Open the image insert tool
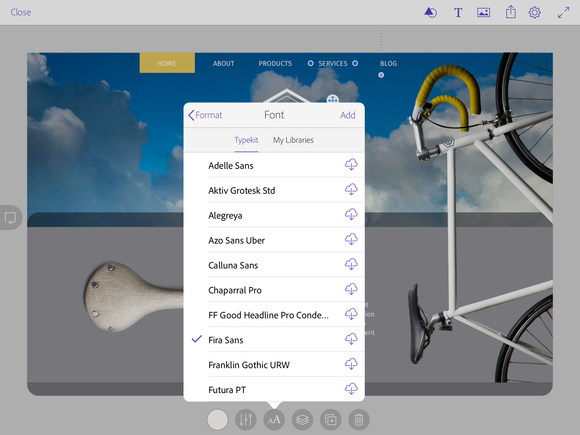 (483, 13)
